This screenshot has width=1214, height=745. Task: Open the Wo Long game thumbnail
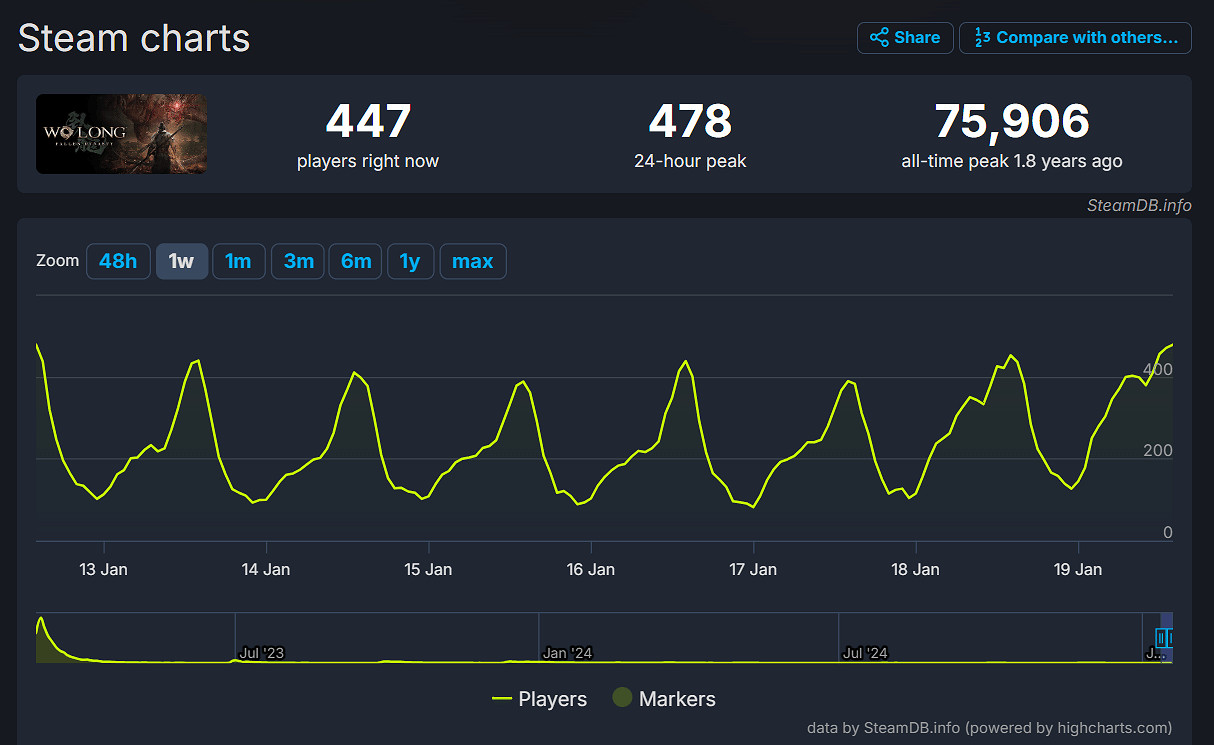coord(122,134)
